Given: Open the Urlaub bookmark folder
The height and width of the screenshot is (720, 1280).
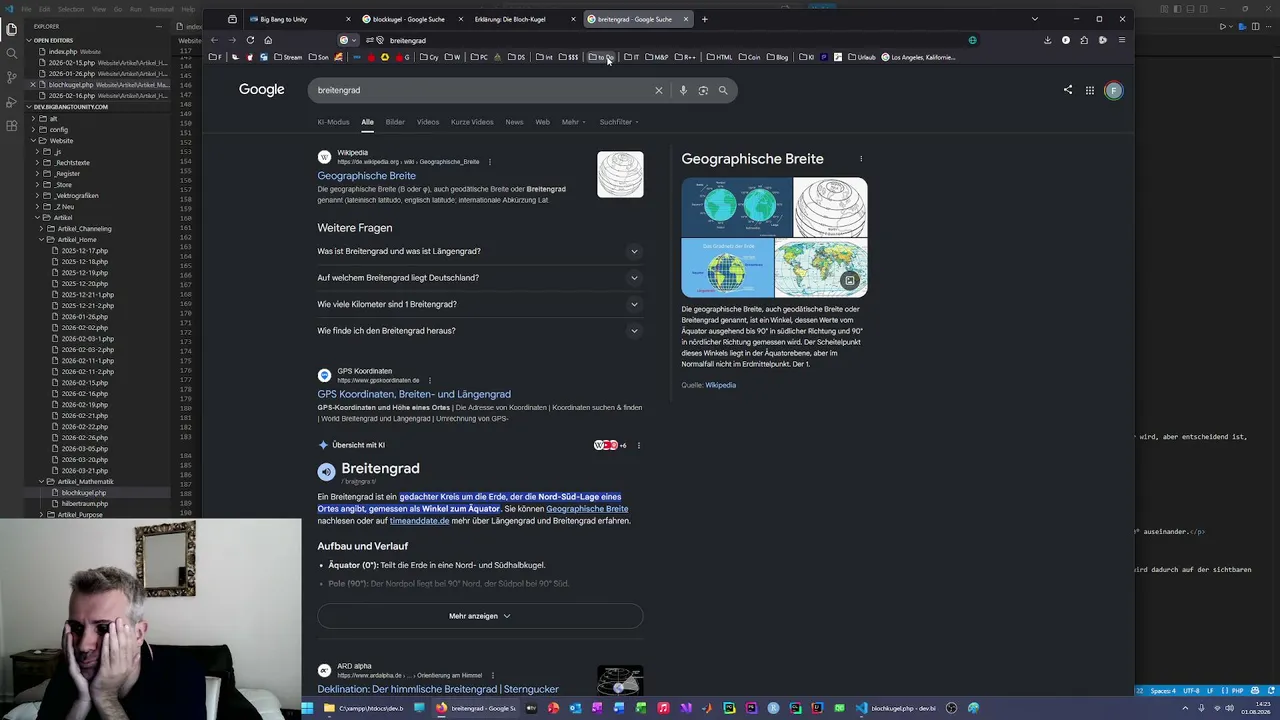Looking at the screenshot, I should point(861,57).
